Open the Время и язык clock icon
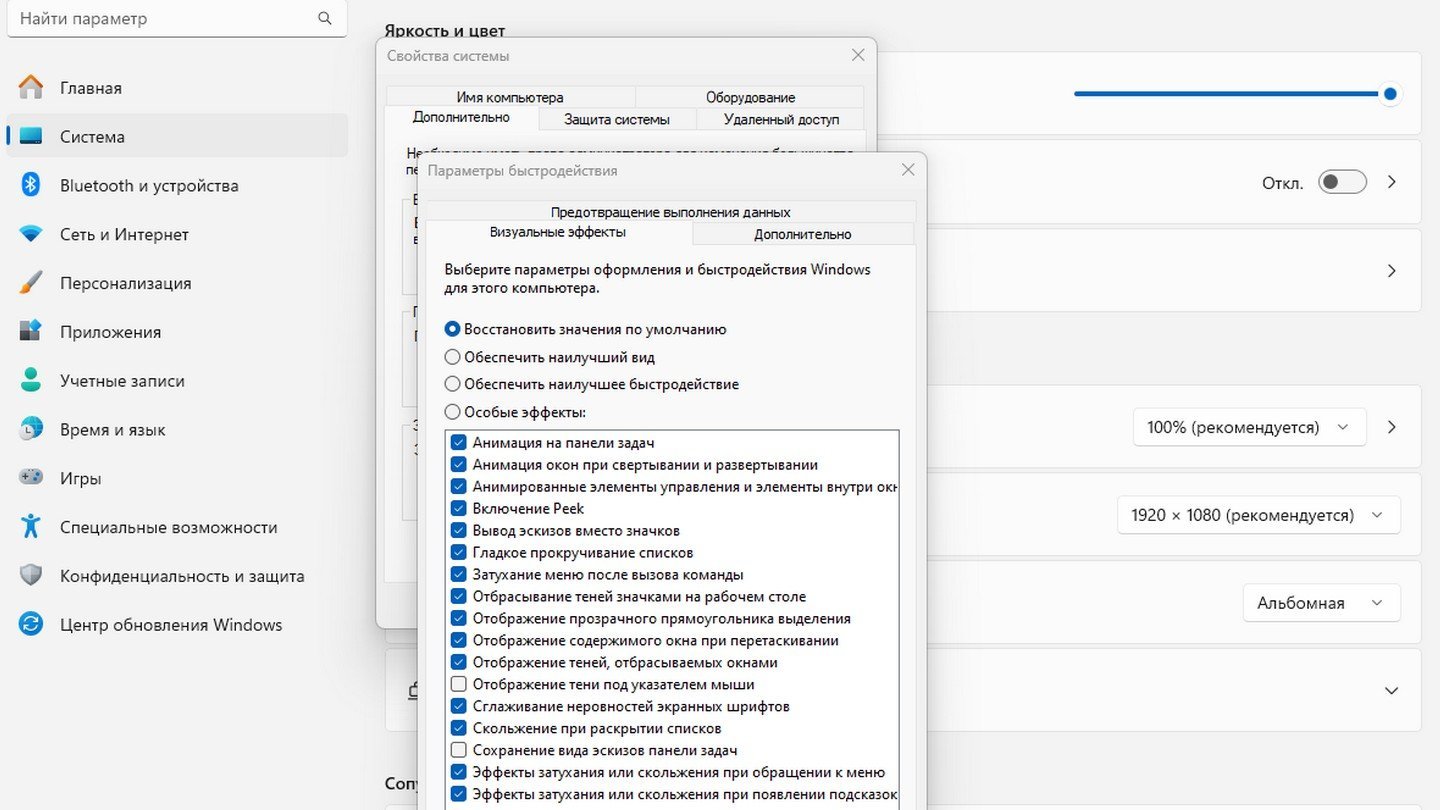The image size is (1440, 810). [x=31, y=430]
